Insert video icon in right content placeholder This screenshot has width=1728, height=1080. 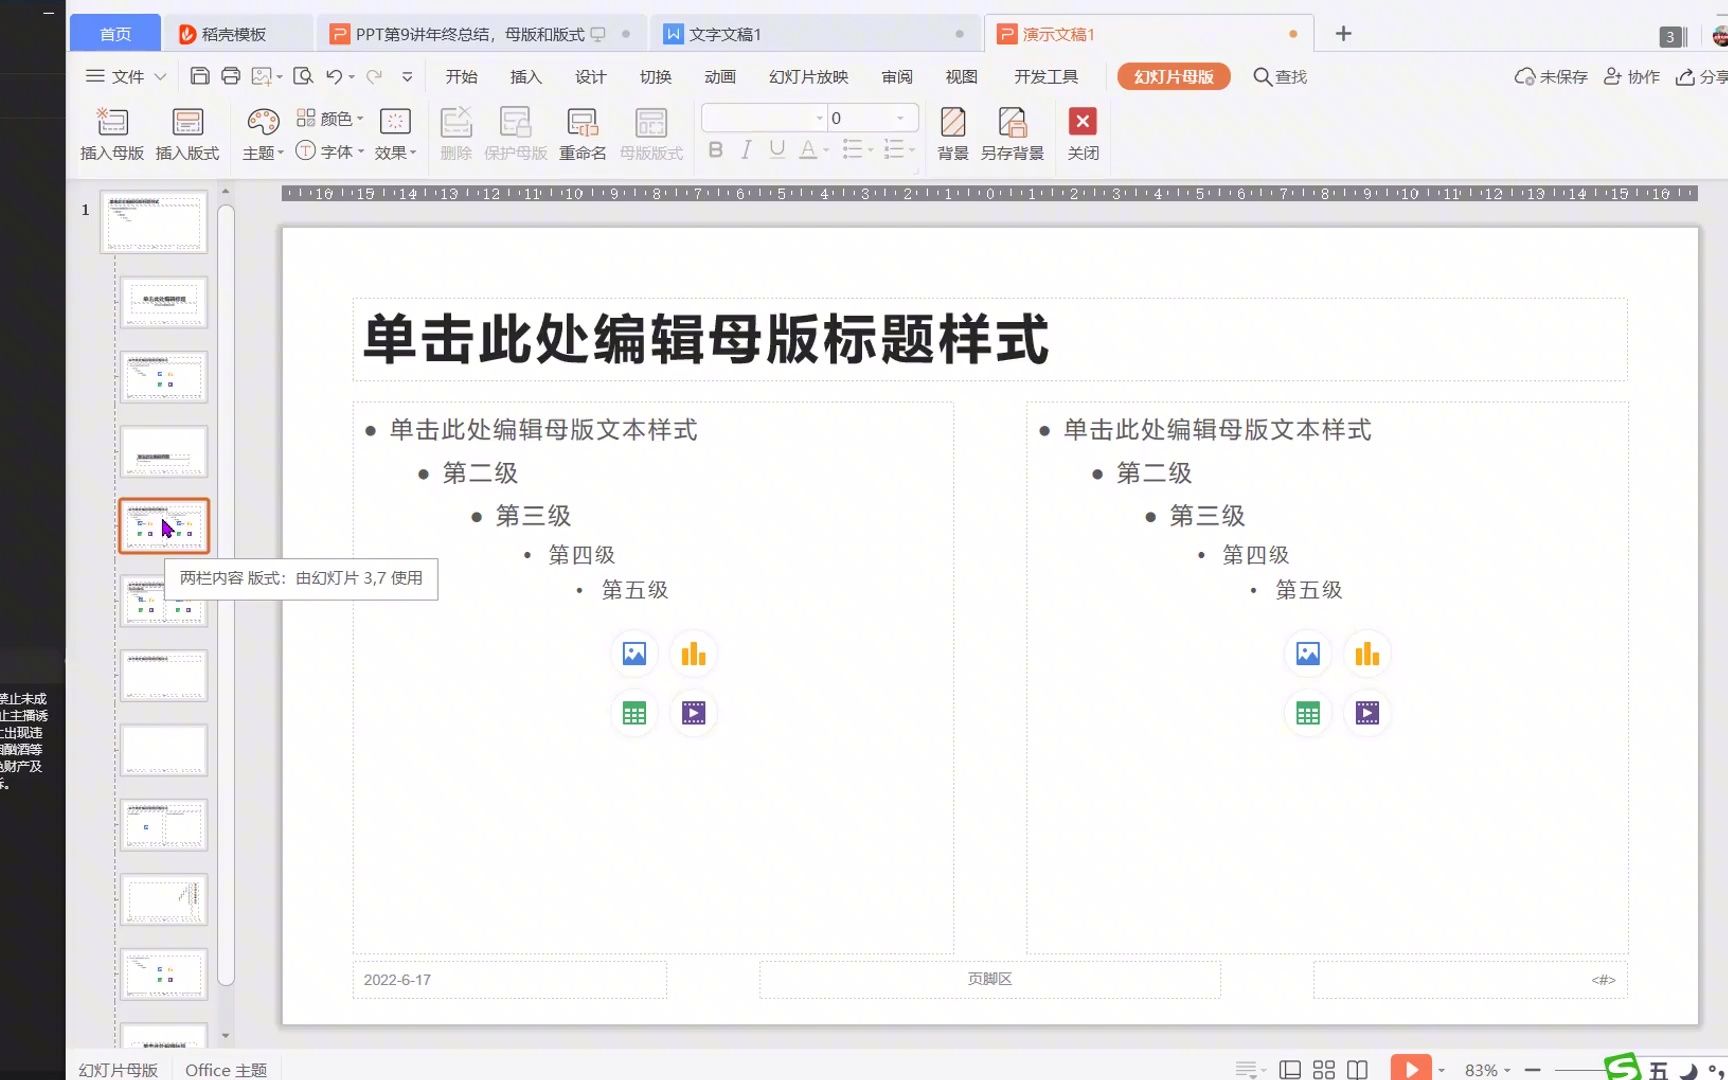1367,713
